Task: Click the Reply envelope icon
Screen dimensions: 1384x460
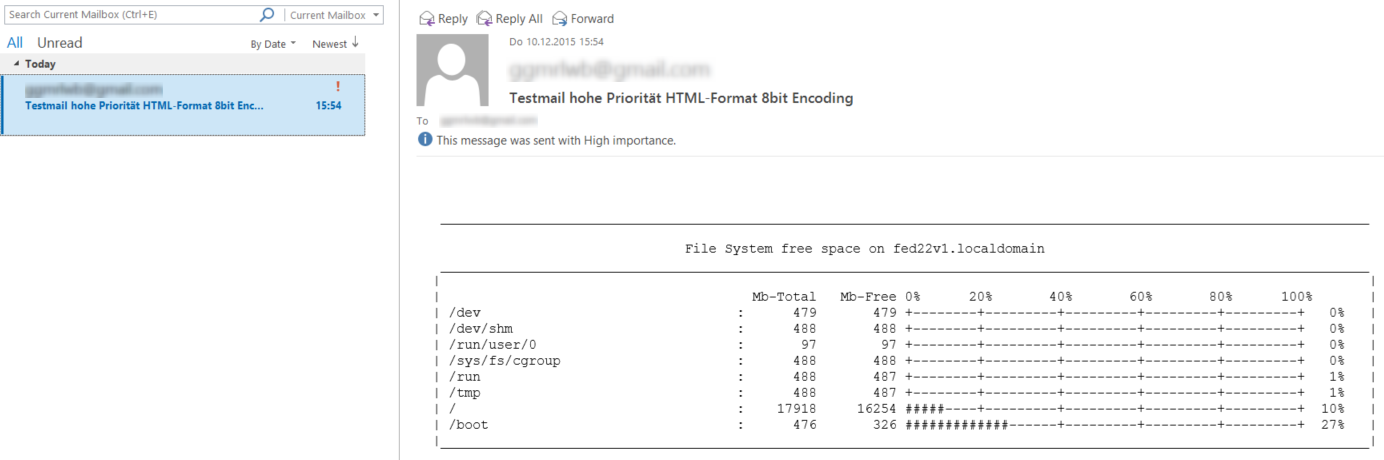Action: tap(427, 19)
